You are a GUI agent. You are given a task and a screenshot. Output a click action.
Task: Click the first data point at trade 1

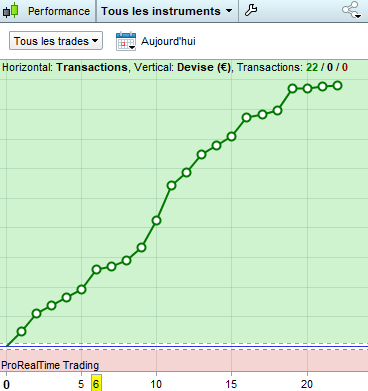(x=21, y=331)
